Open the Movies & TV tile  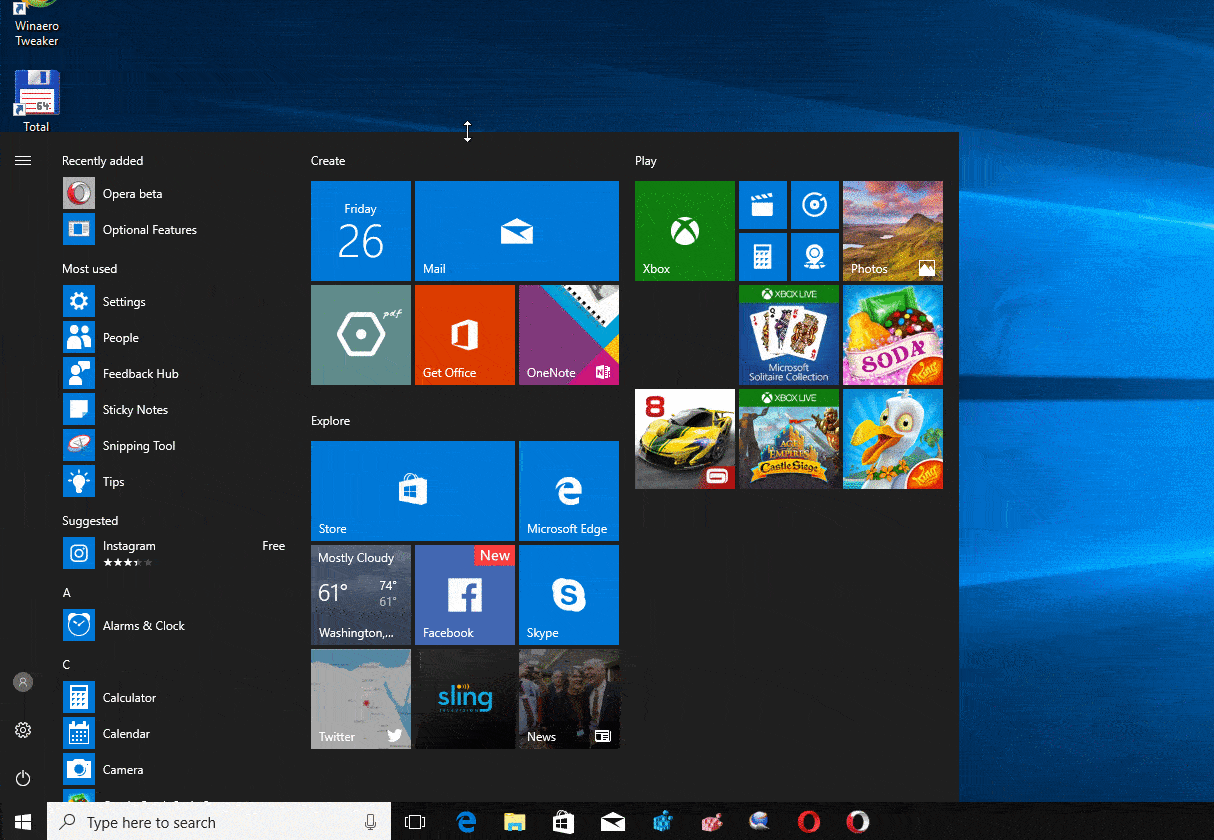tap(763, 205)
